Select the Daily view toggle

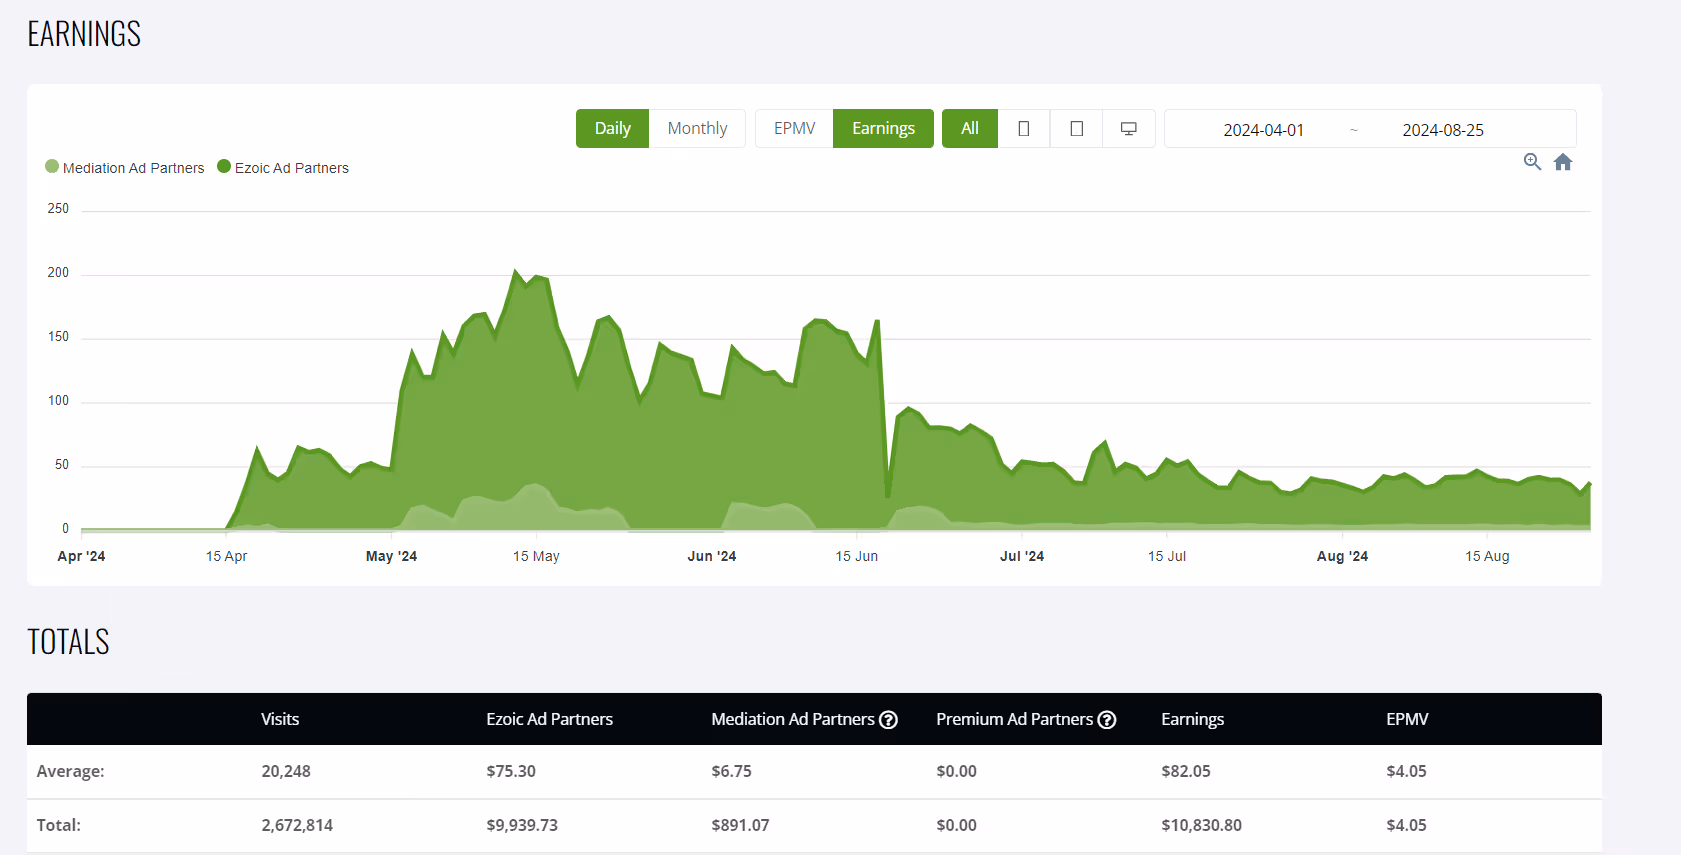612,129
